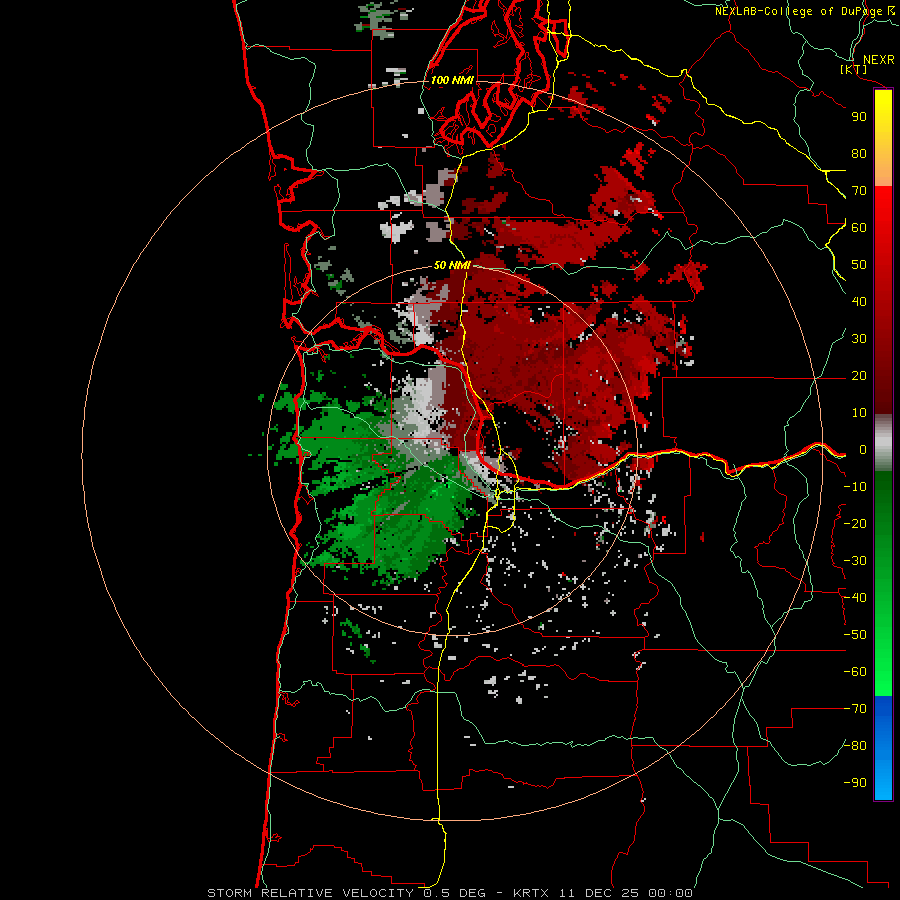Image resolution: width=900 pixels, height=900 pixels.
Task: Click the -30 value on velocity scale
Action: pos(855,561)
